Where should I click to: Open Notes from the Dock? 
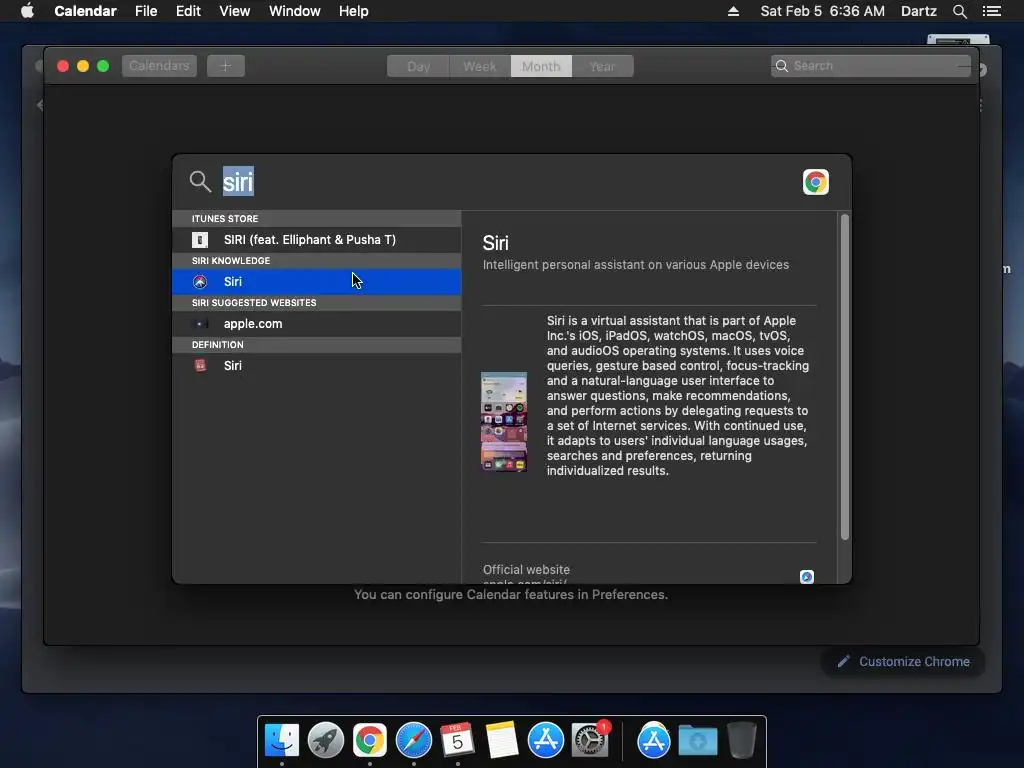click(x=502, y=741)
